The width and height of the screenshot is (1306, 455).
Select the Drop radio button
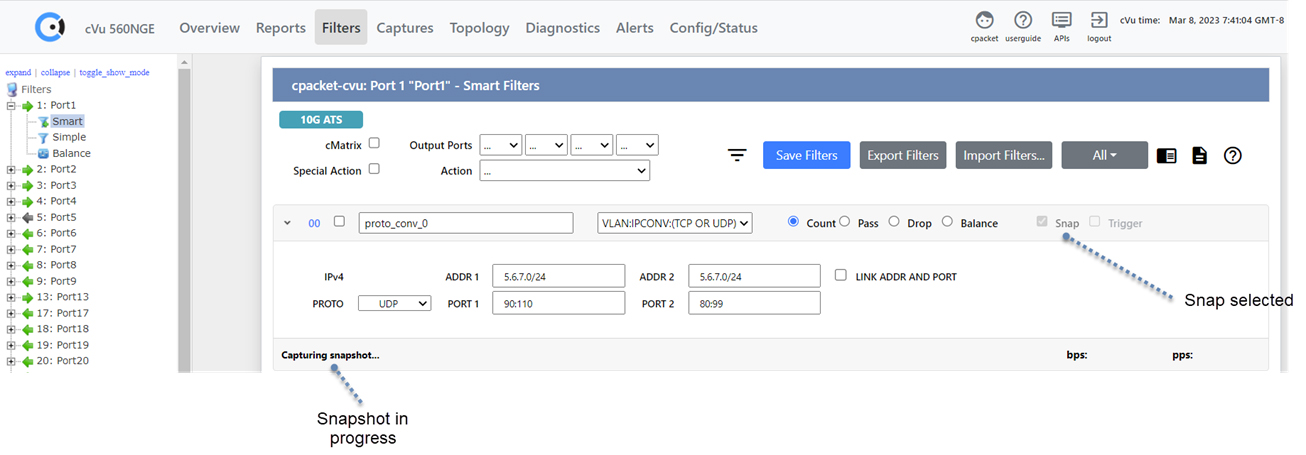894,222
